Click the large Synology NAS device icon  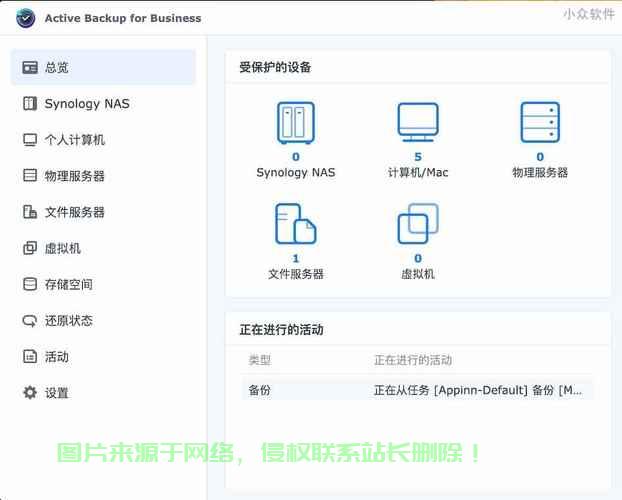[x=296, y=123]
